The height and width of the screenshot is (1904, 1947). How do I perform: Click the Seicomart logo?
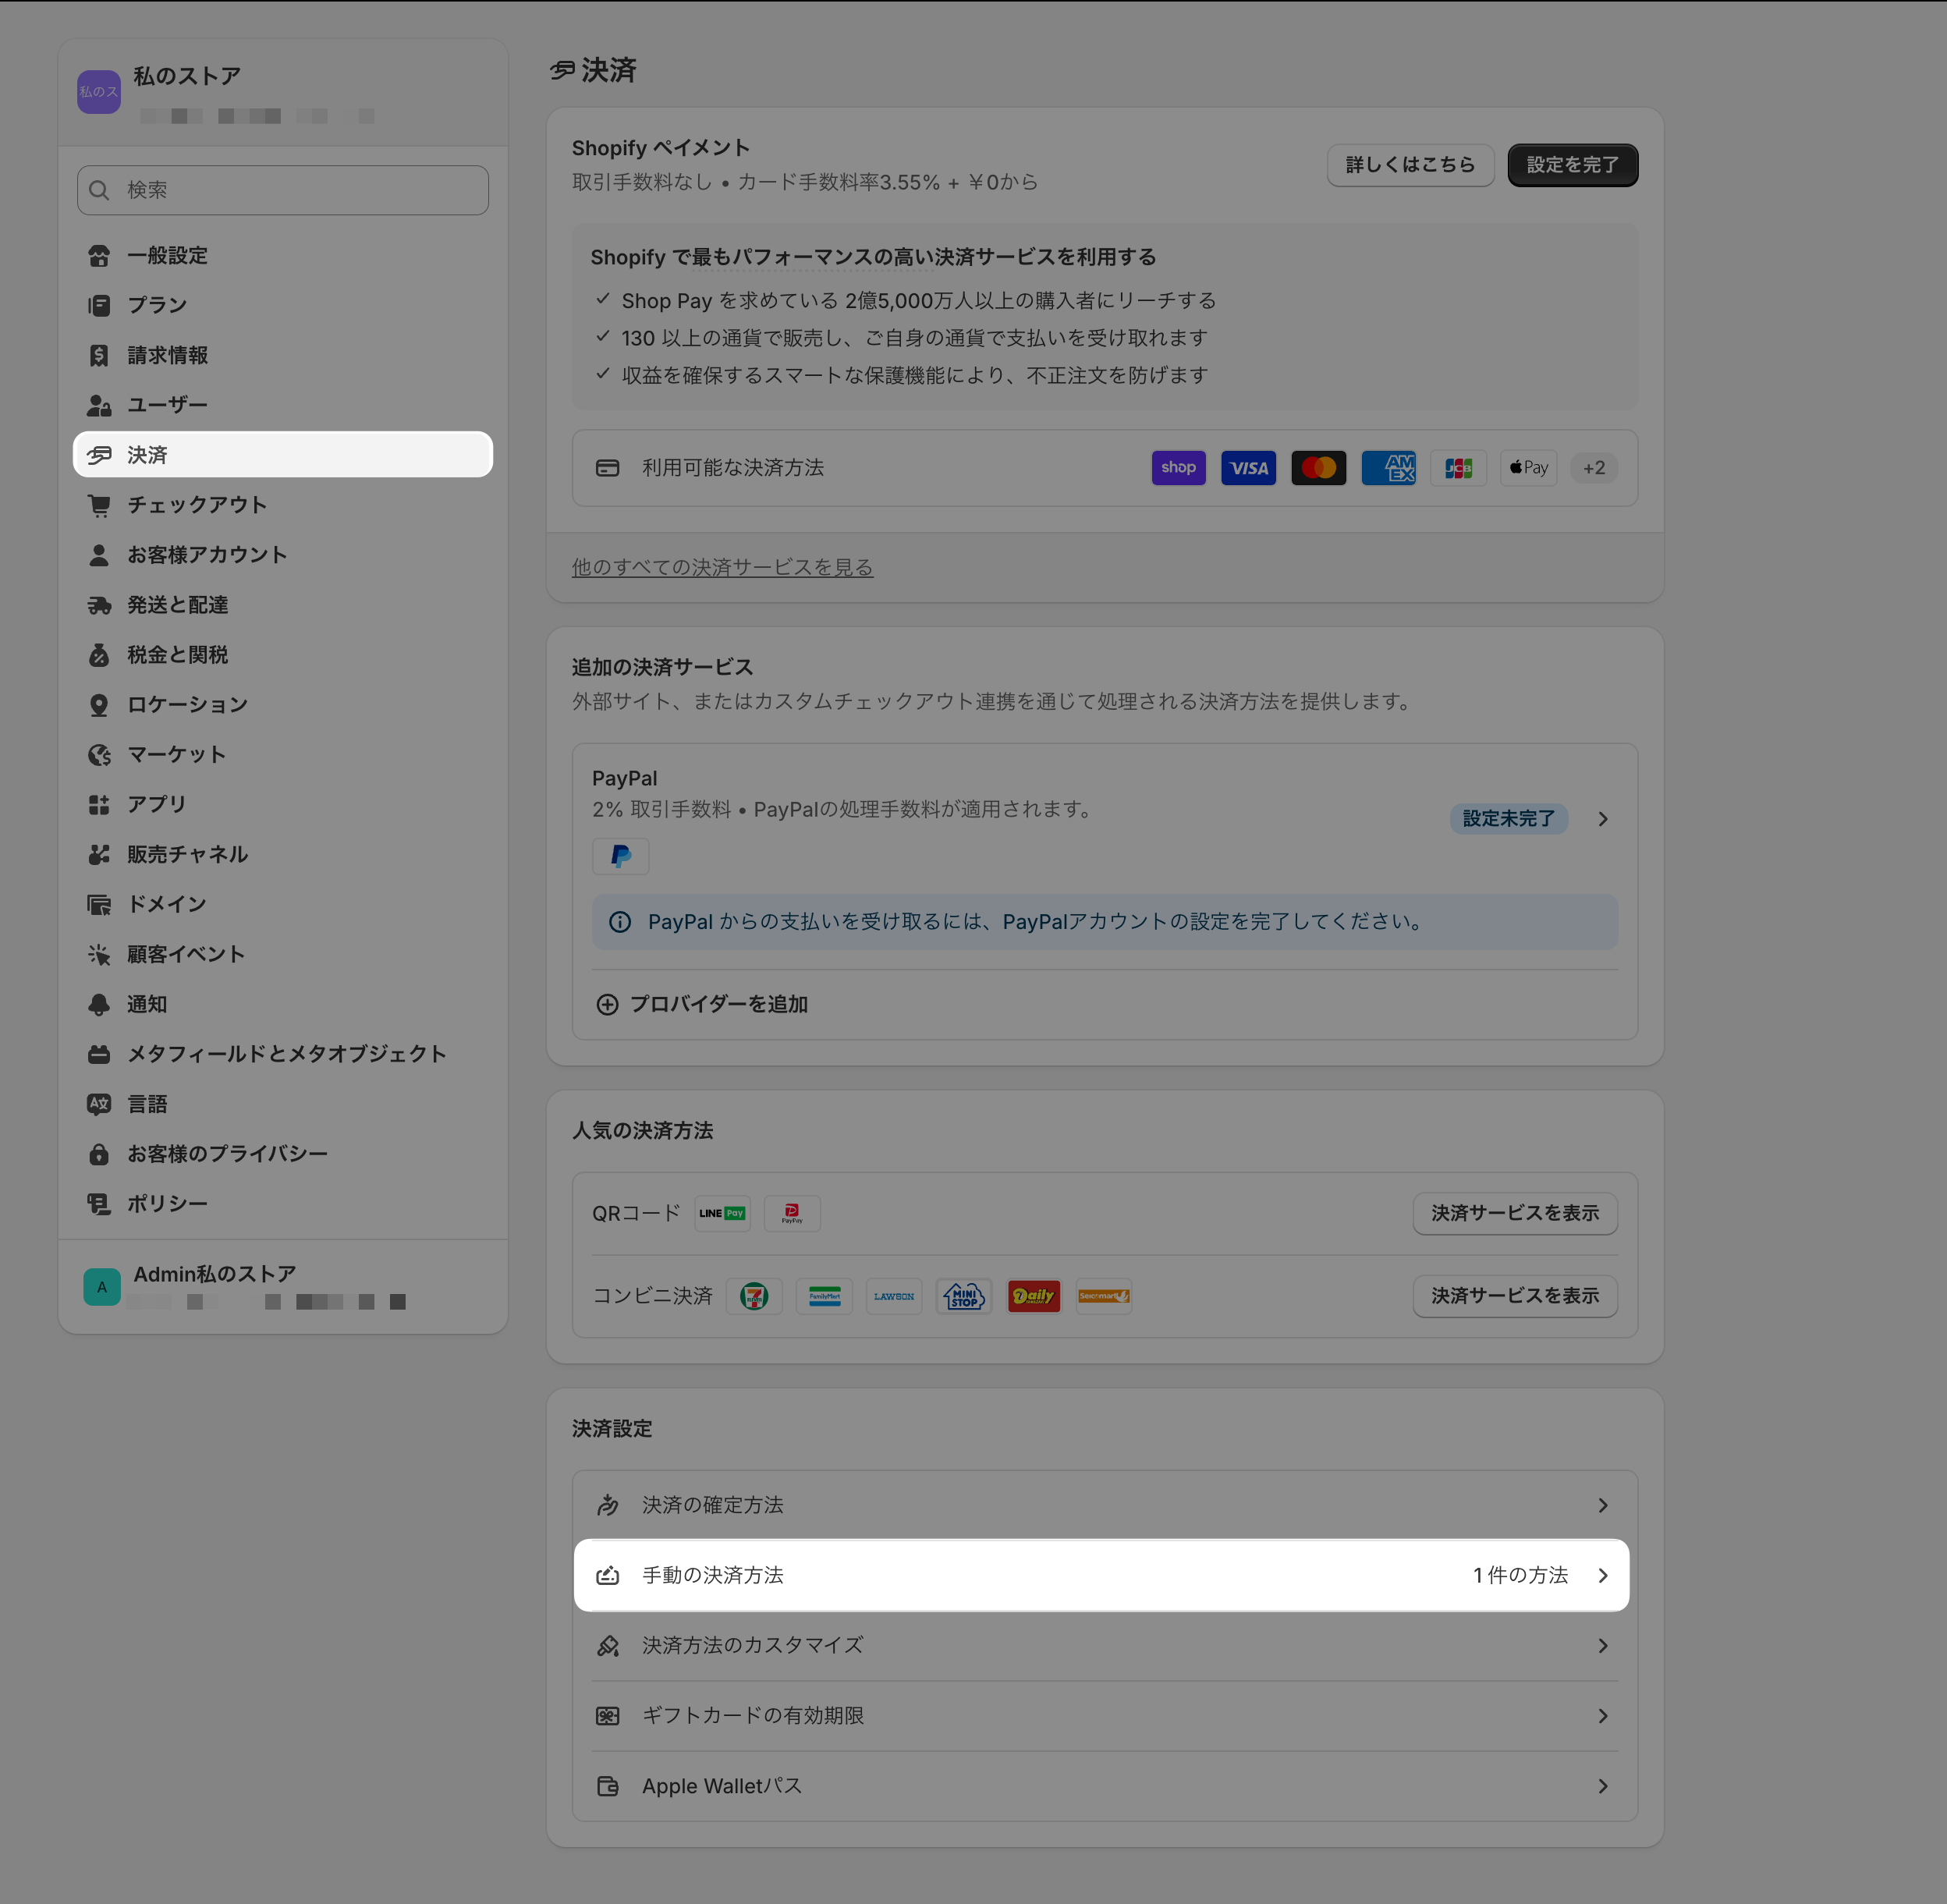tap(1104, 1296)
